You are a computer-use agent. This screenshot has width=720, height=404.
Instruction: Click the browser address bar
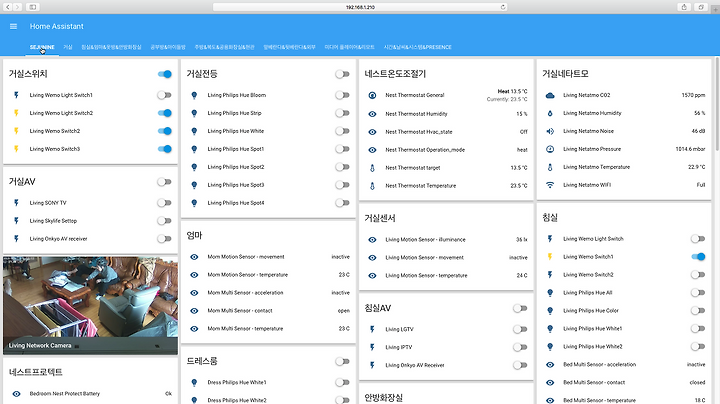[360, 7]
